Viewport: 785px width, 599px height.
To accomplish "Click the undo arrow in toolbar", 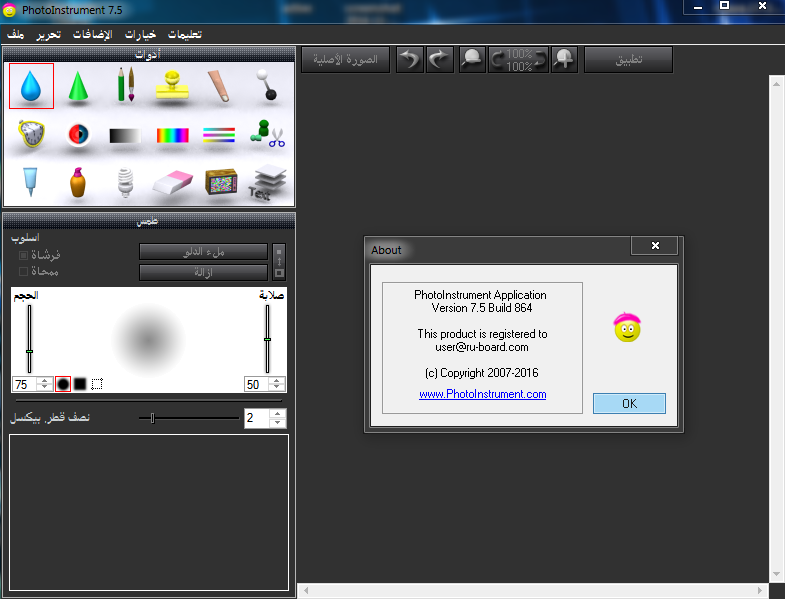I will click(410, 60).
